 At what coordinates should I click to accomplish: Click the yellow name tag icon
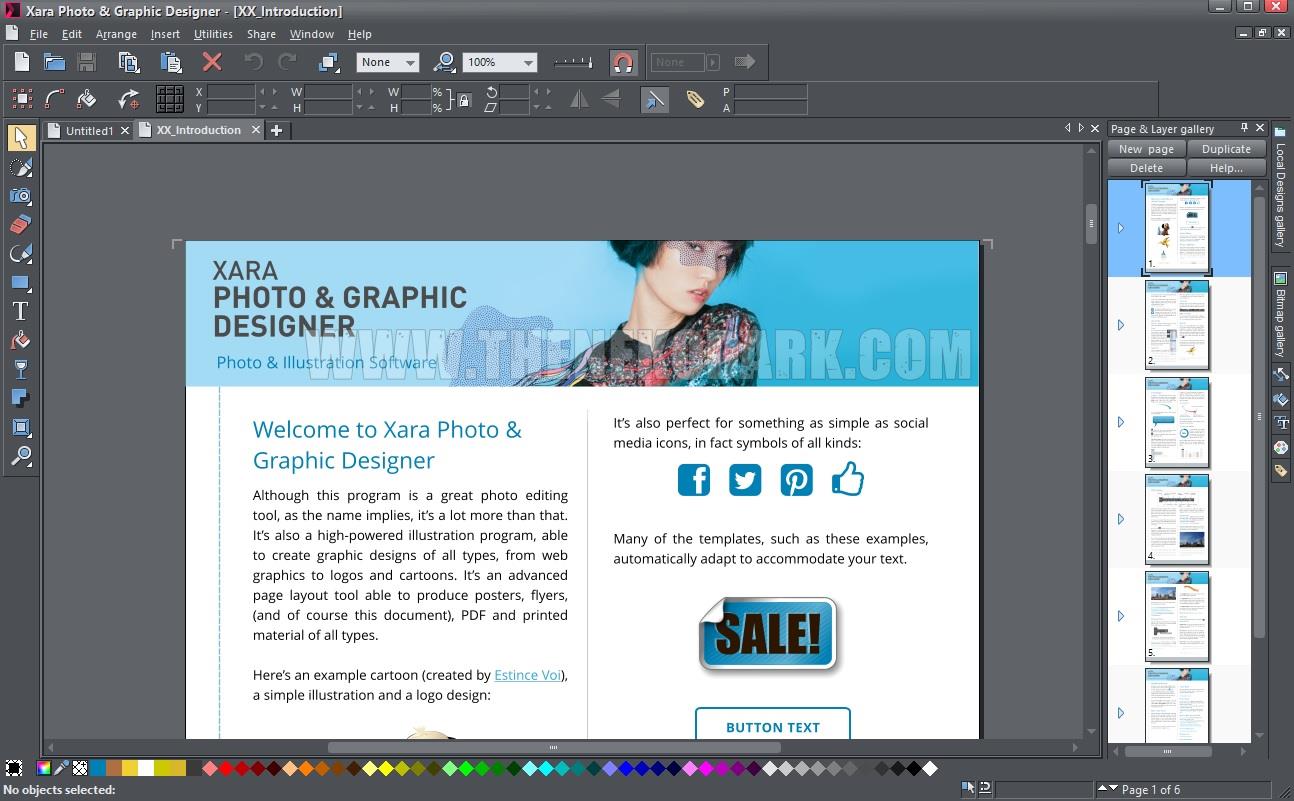tap(695, 98)
